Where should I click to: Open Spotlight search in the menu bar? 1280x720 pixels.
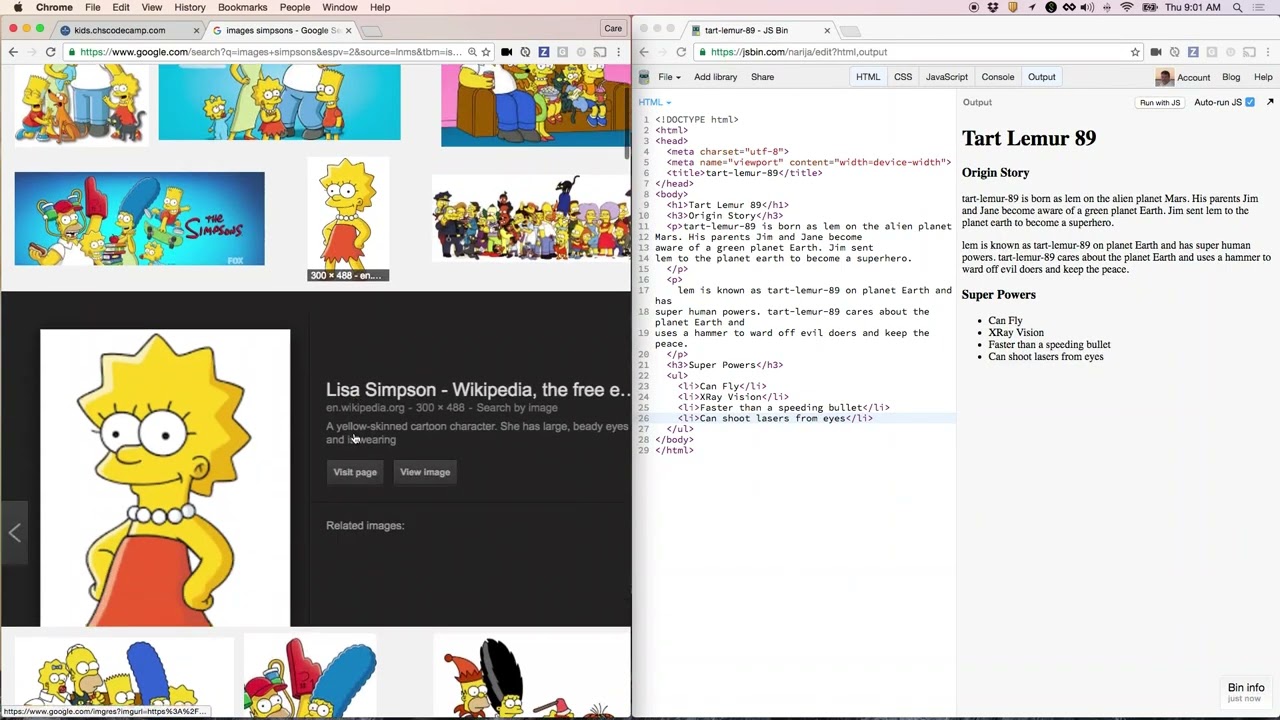(x=1238, y=7)
